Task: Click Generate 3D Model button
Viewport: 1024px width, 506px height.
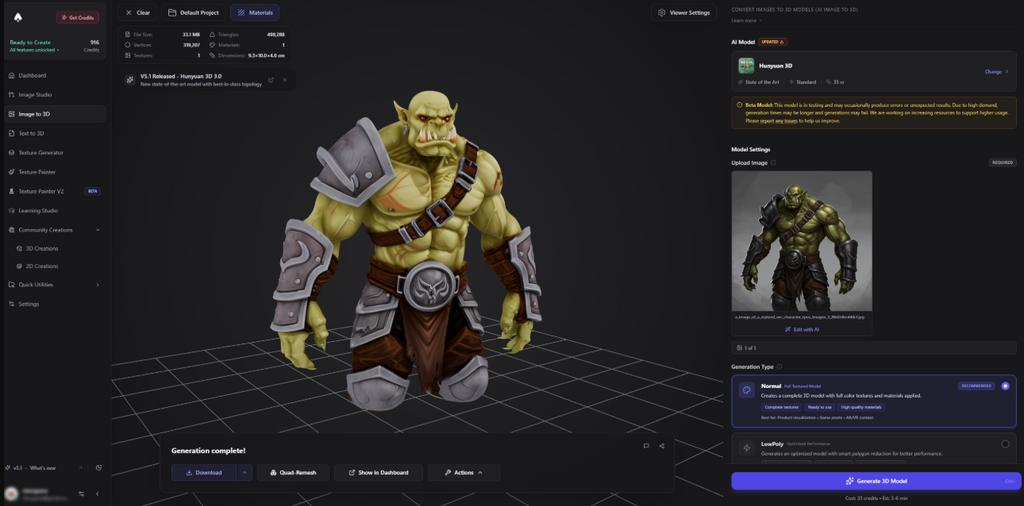Action: coord(876,481)
